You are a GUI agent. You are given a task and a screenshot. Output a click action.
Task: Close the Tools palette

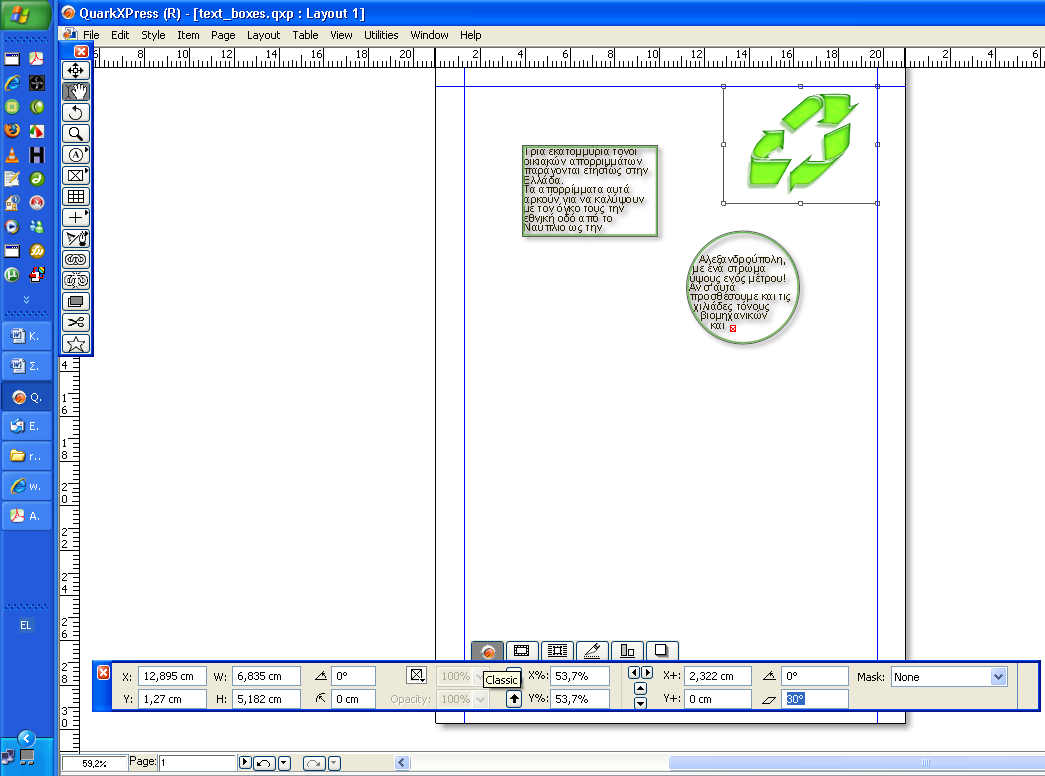[x=81, y=51]
